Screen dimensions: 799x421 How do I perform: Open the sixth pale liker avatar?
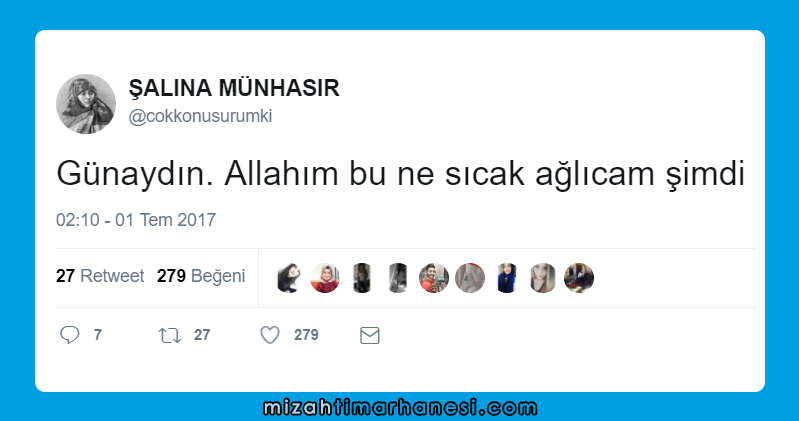470,278
